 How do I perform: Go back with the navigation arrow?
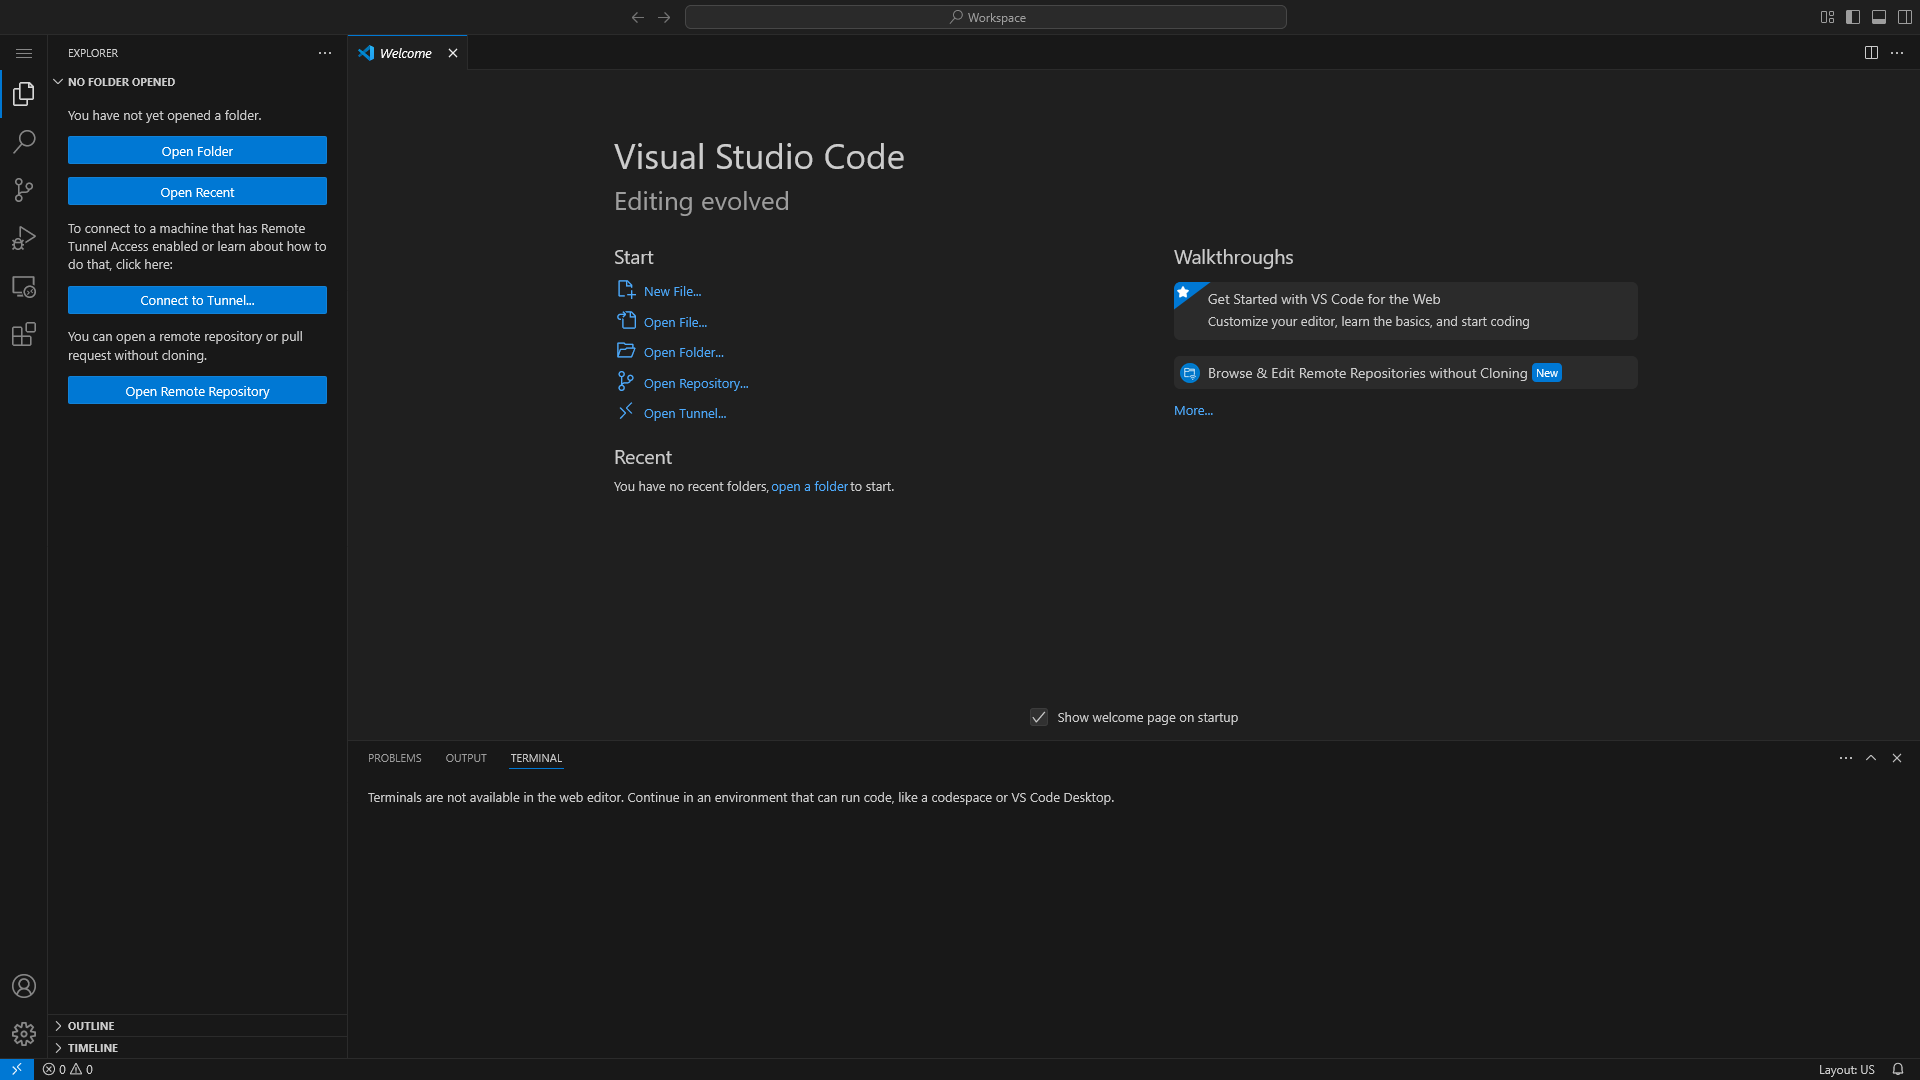click(x=638, y=17)
